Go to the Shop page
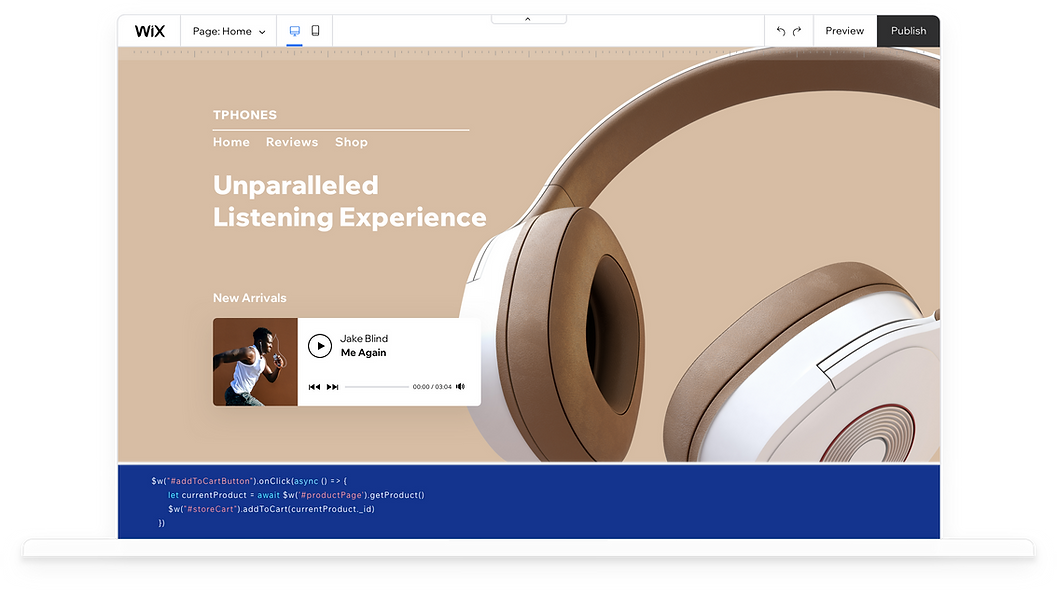 (351, 142)
